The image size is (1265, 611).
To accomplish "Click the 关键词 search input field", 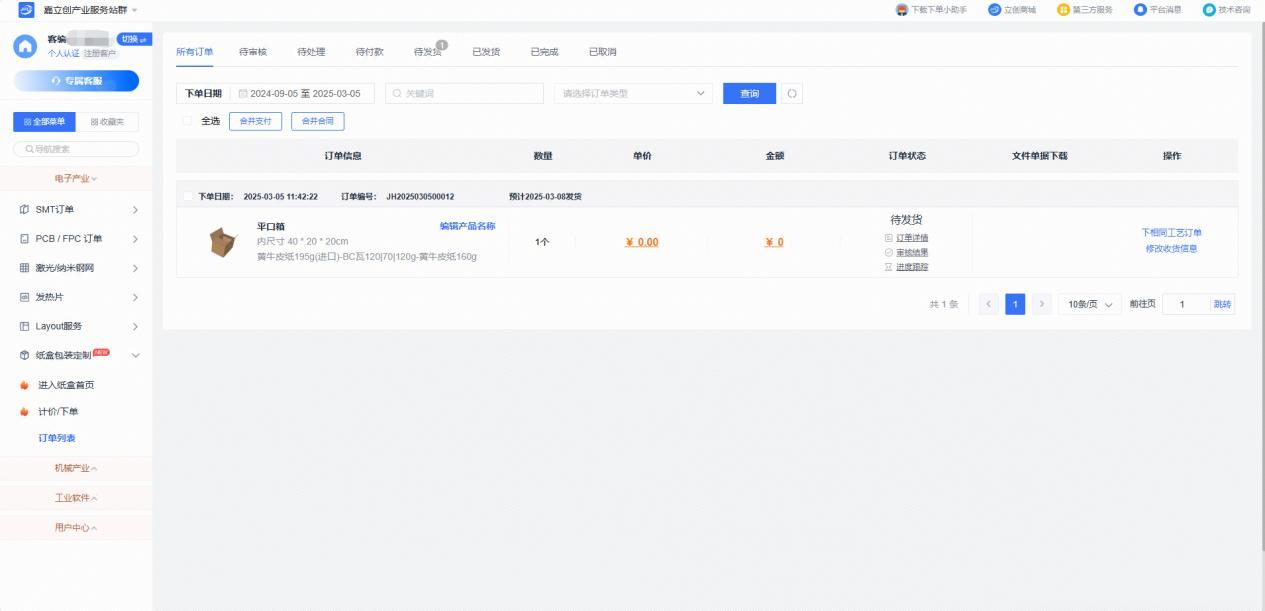I will pyautogui.click(x=464, y=94).
